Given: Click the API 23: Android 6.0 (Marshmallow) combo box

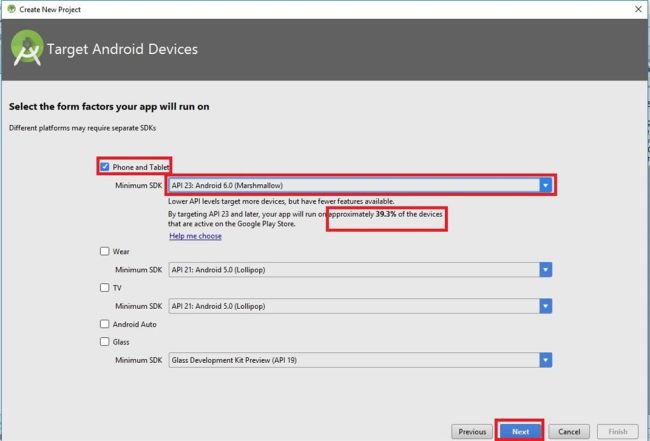Looking at the screenshot, I should click(360, 185).
